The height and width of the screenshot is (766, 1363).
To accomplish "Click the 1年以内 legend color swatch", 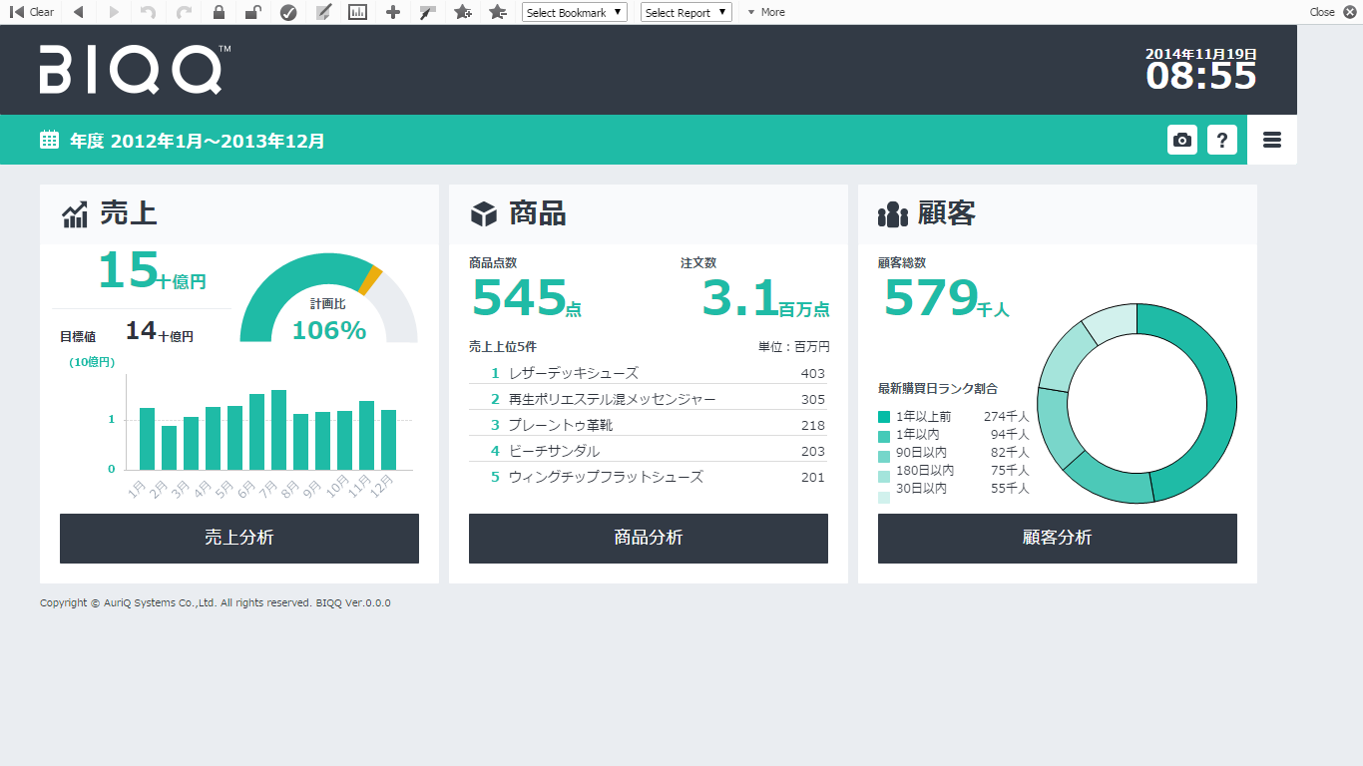I will tap(884, 436).
